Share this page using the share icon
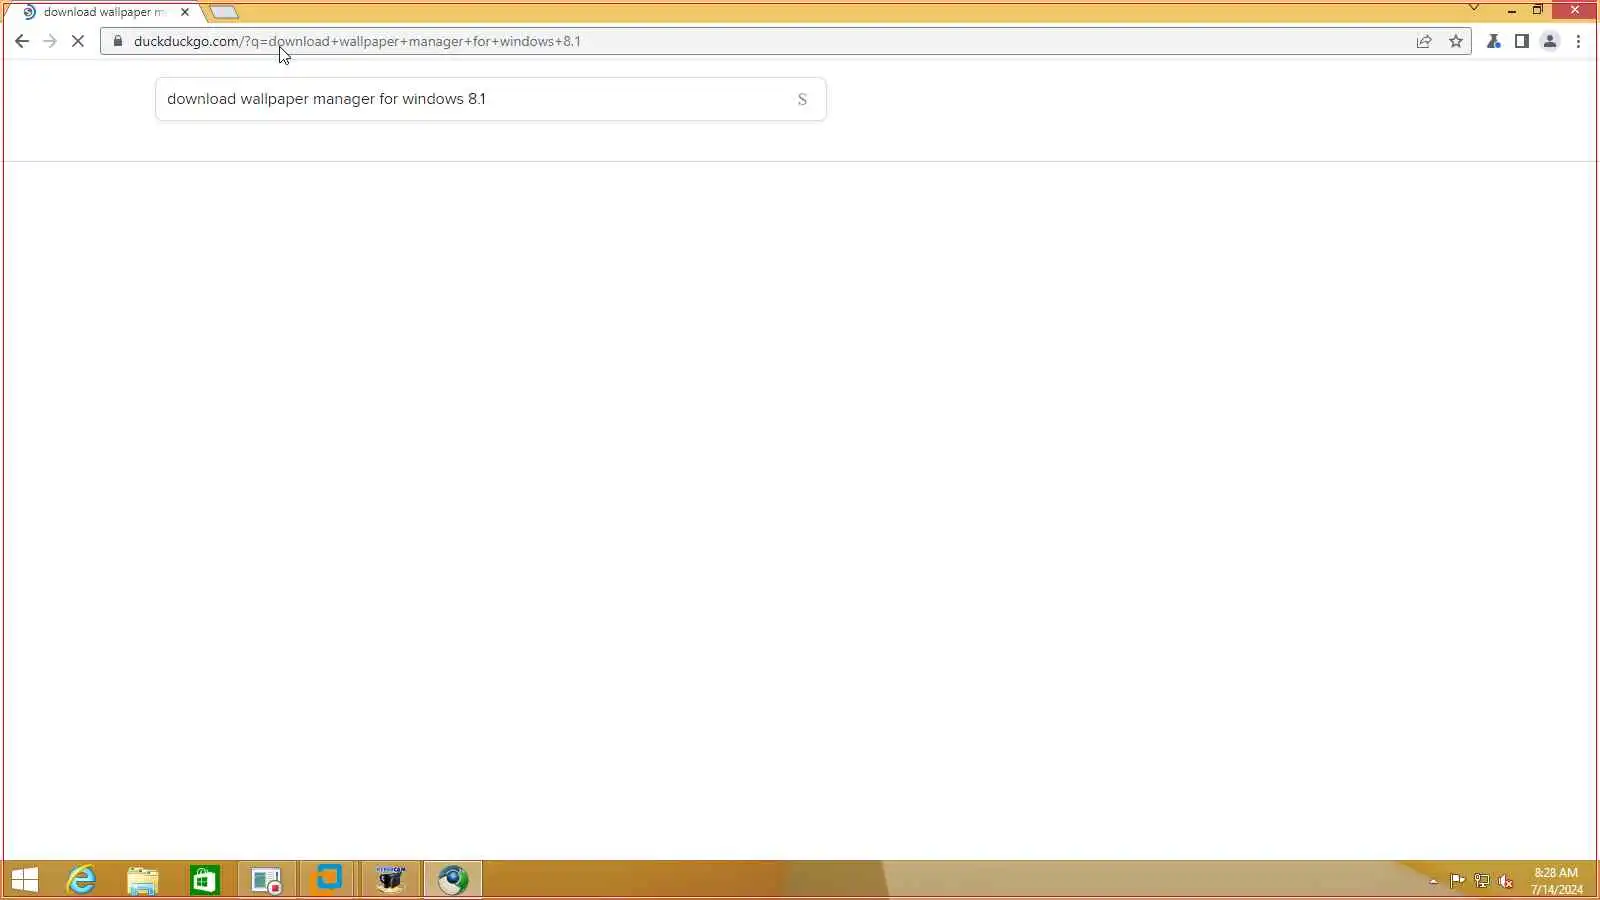The image size is (1600, 900). point(1424,41)
